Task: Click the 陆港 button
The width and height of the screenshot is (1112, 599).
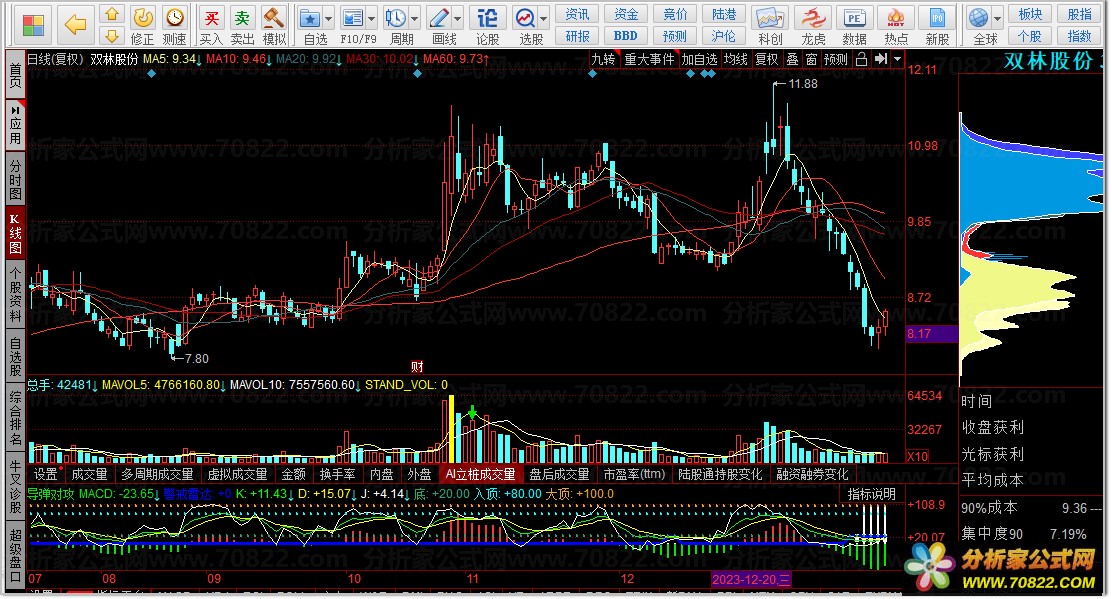Action: point(724,14)
